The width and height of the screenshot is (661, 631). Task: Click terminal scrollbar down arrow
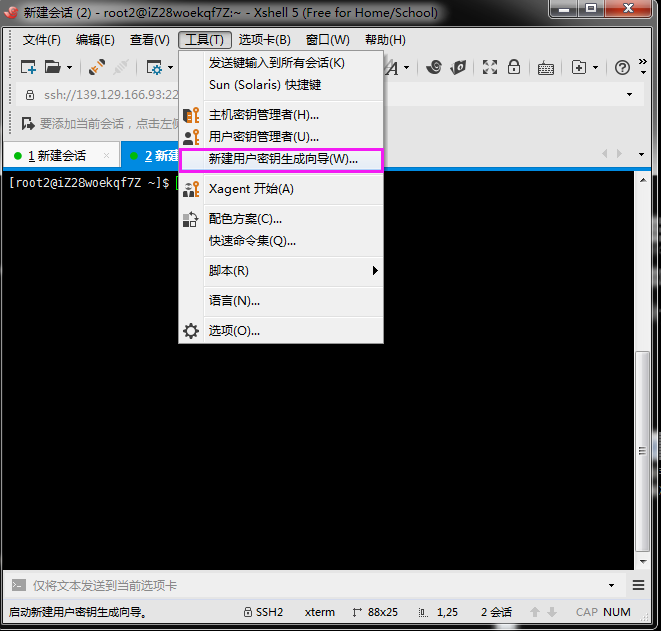(x=643, y=561)
